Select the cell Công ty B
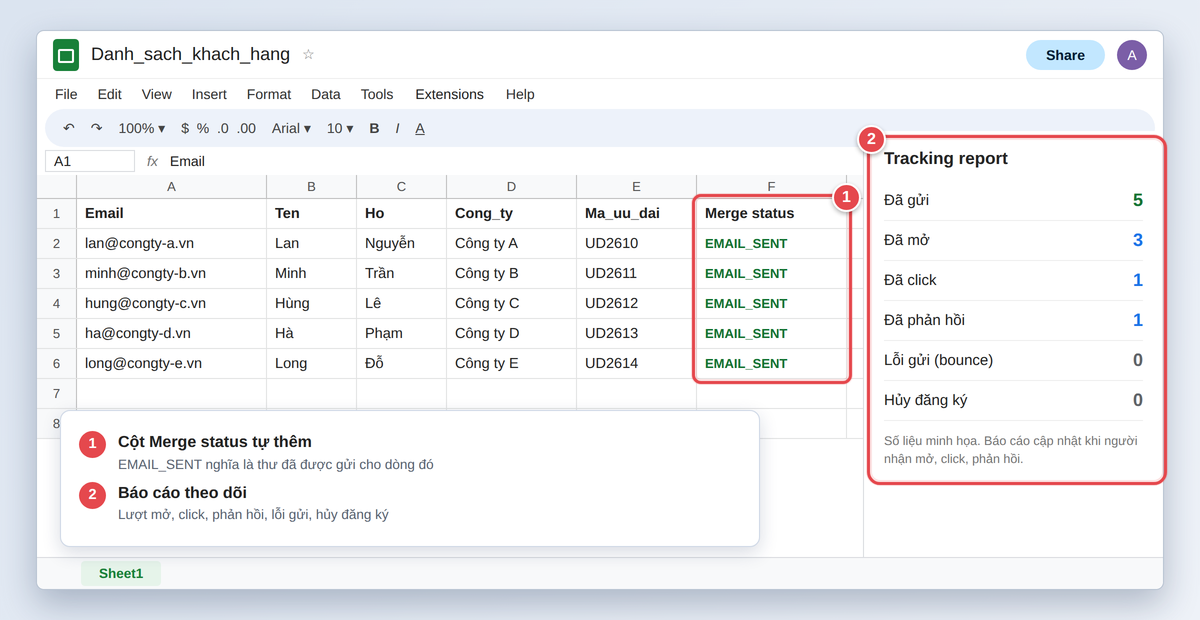Viewport: 1200px width, 620px height. tap(512, 273)
